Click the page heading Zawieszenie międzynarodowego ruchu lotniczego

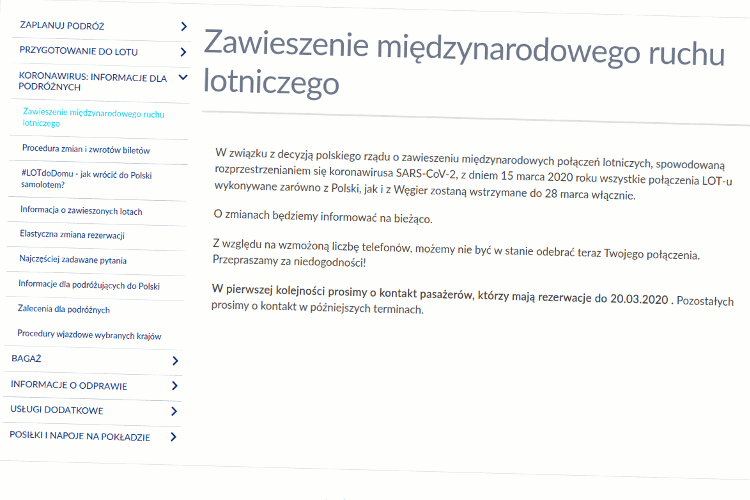(x=464, y=62)
